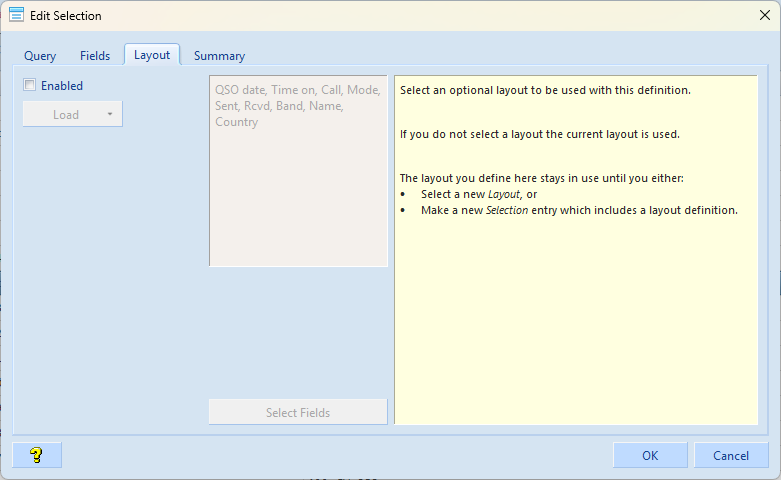Image resolution: width=781 pixels, height=480 pixels.
Task: Click the 'Select an optional layout' sentence
Action: (x=545, y=90)
